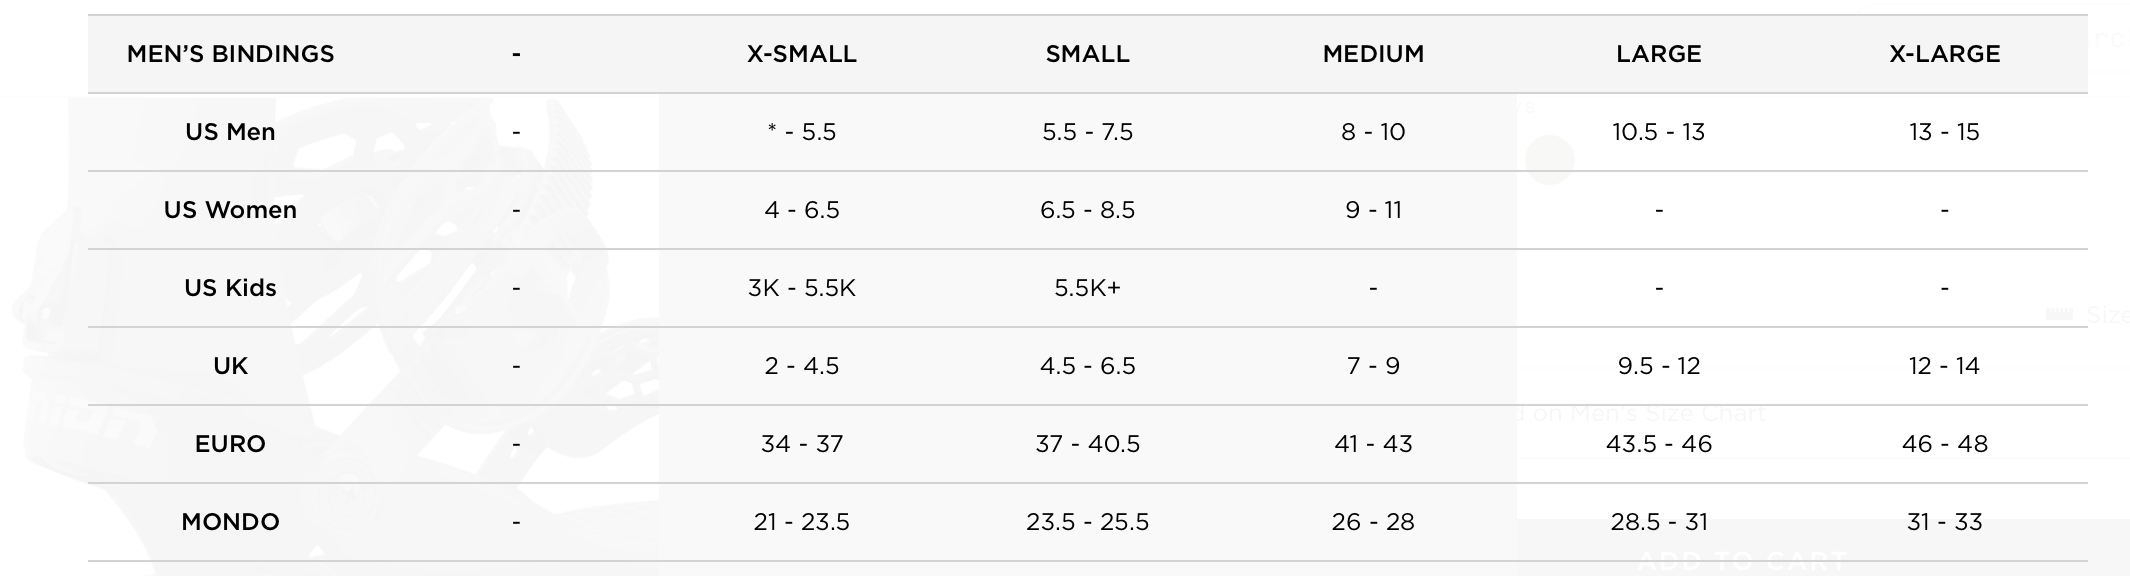The width and height of the screenshot is (2130, 576).
Task: Select the MONDO row label
Action: [230, 522]
